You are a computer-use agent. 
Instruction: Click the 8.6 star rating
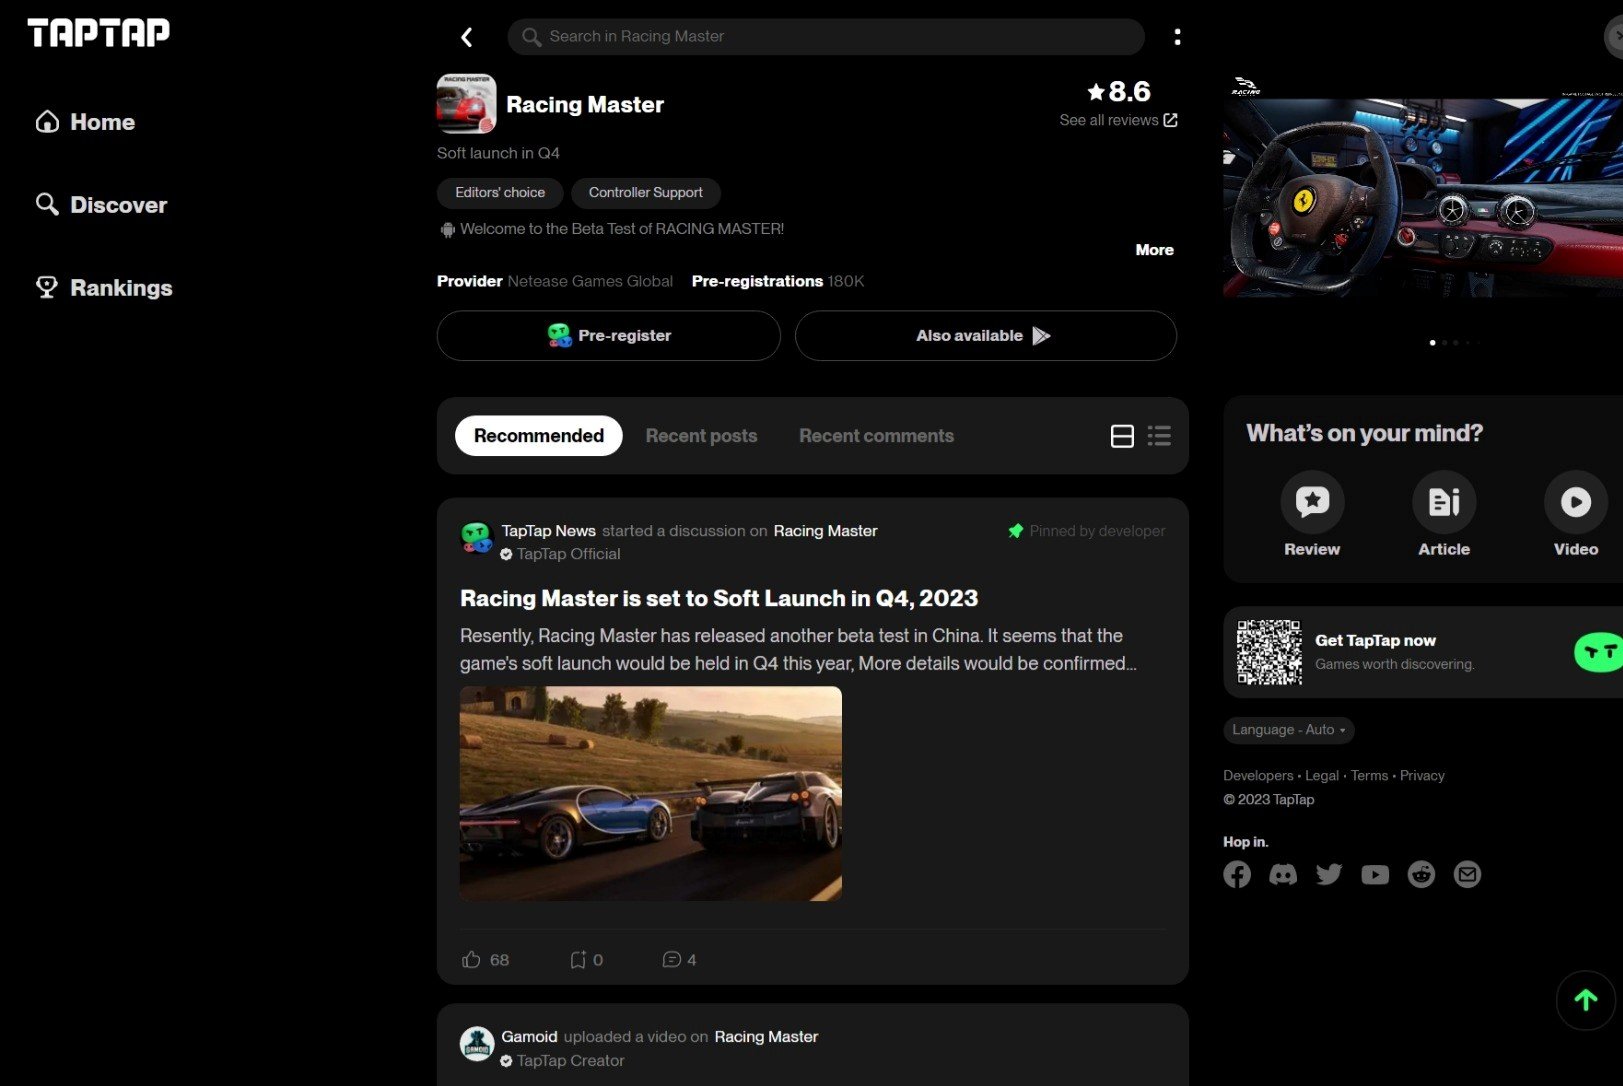(x=1119, y=92)
